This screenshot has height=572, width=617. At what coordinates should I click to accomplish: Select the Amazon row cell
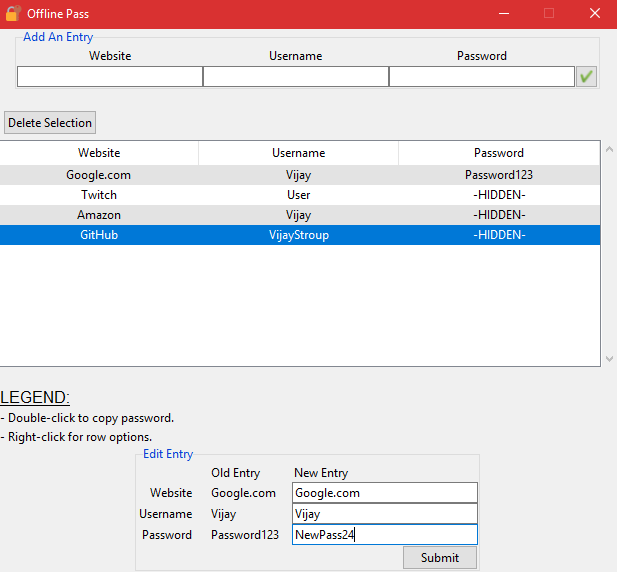point(99,215)
